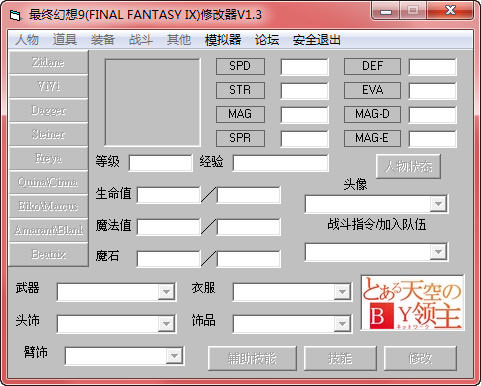
Task: Click the current 魔石 field
Action: click(x=169, y=259)
